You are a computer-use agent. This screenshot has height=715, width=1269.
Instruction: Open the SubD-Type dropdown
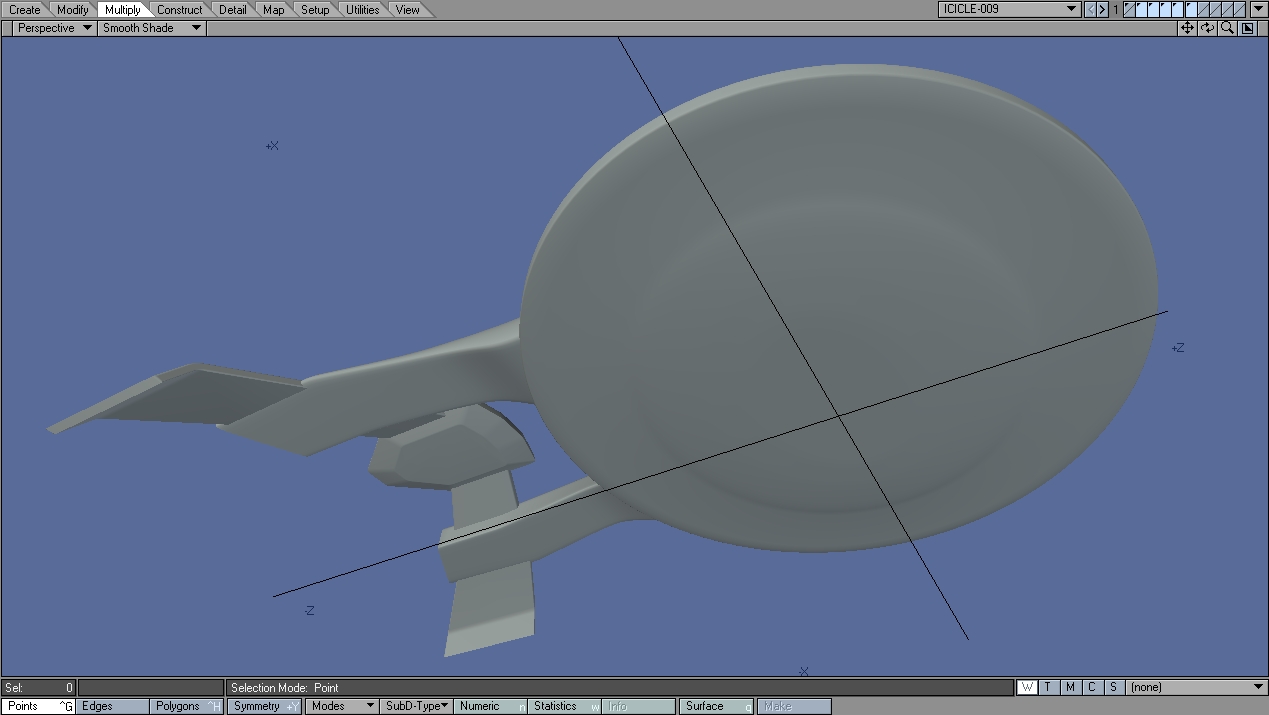[x=416, y=706]
